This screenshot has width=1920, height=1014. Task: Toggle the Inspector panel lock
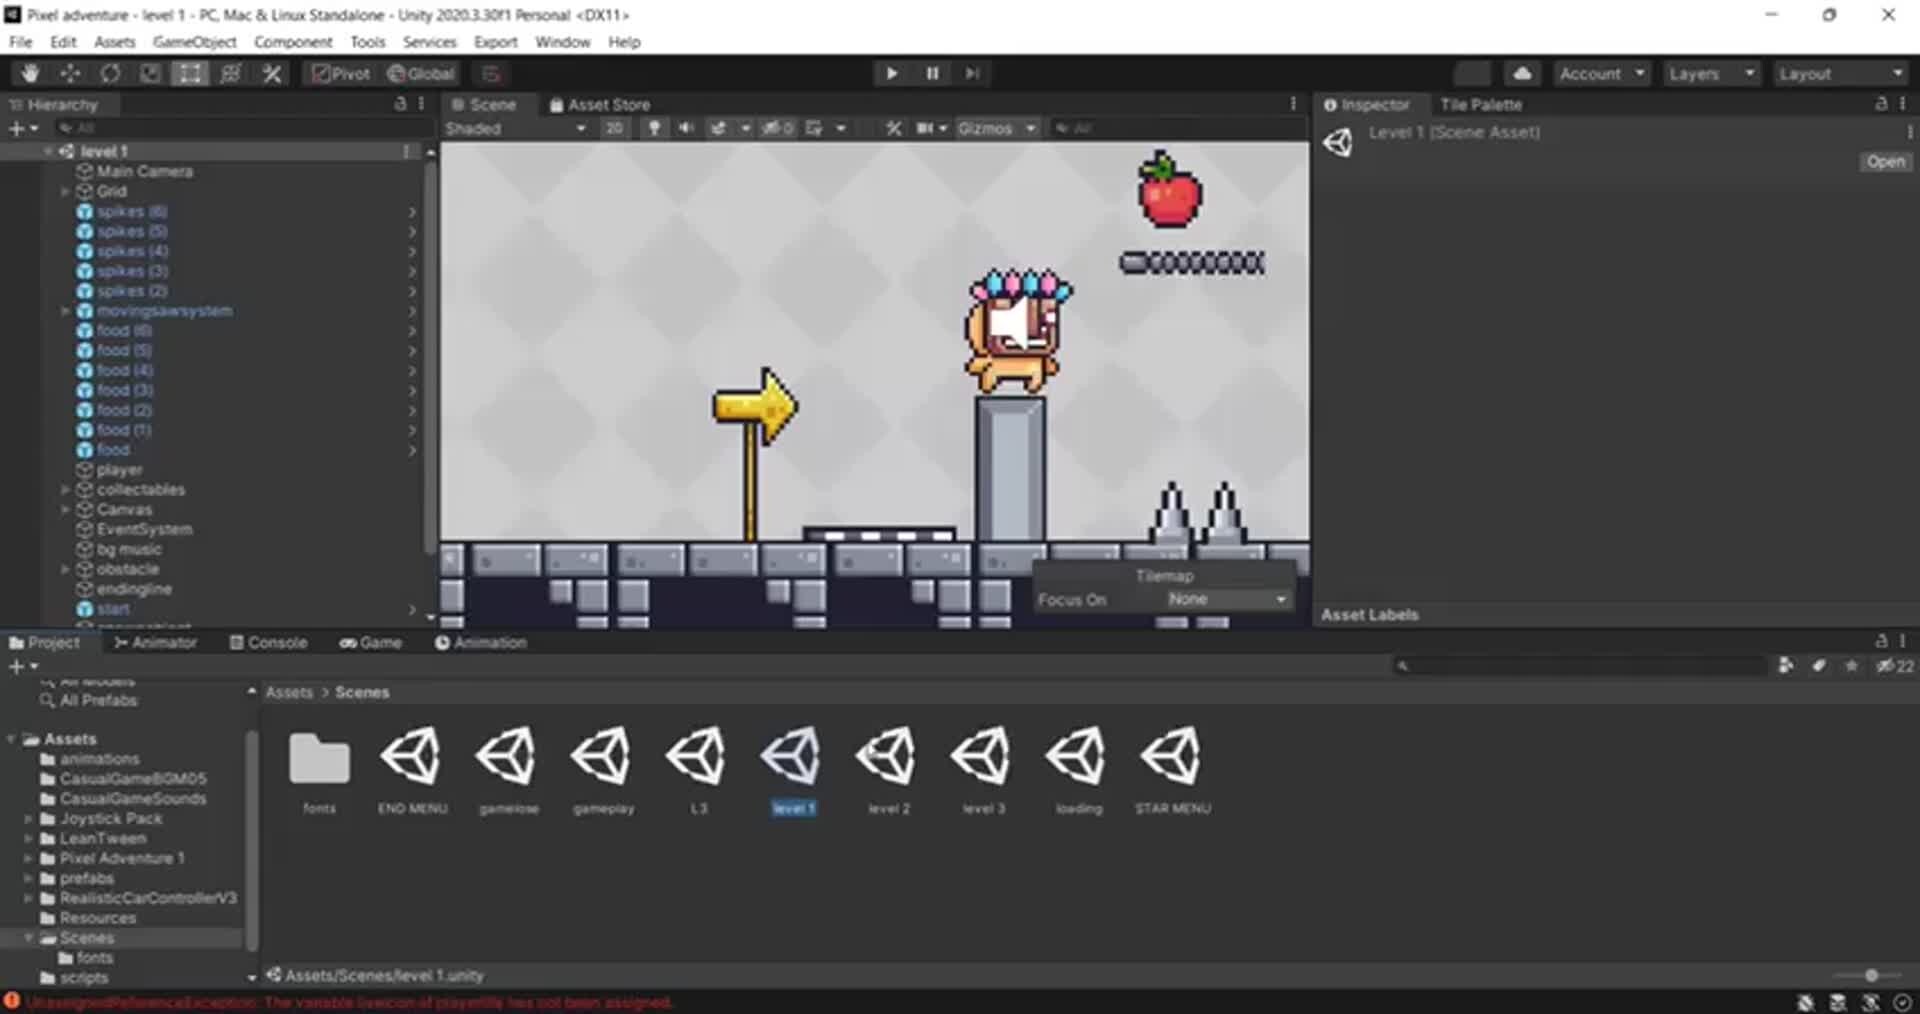(1881, 104)
